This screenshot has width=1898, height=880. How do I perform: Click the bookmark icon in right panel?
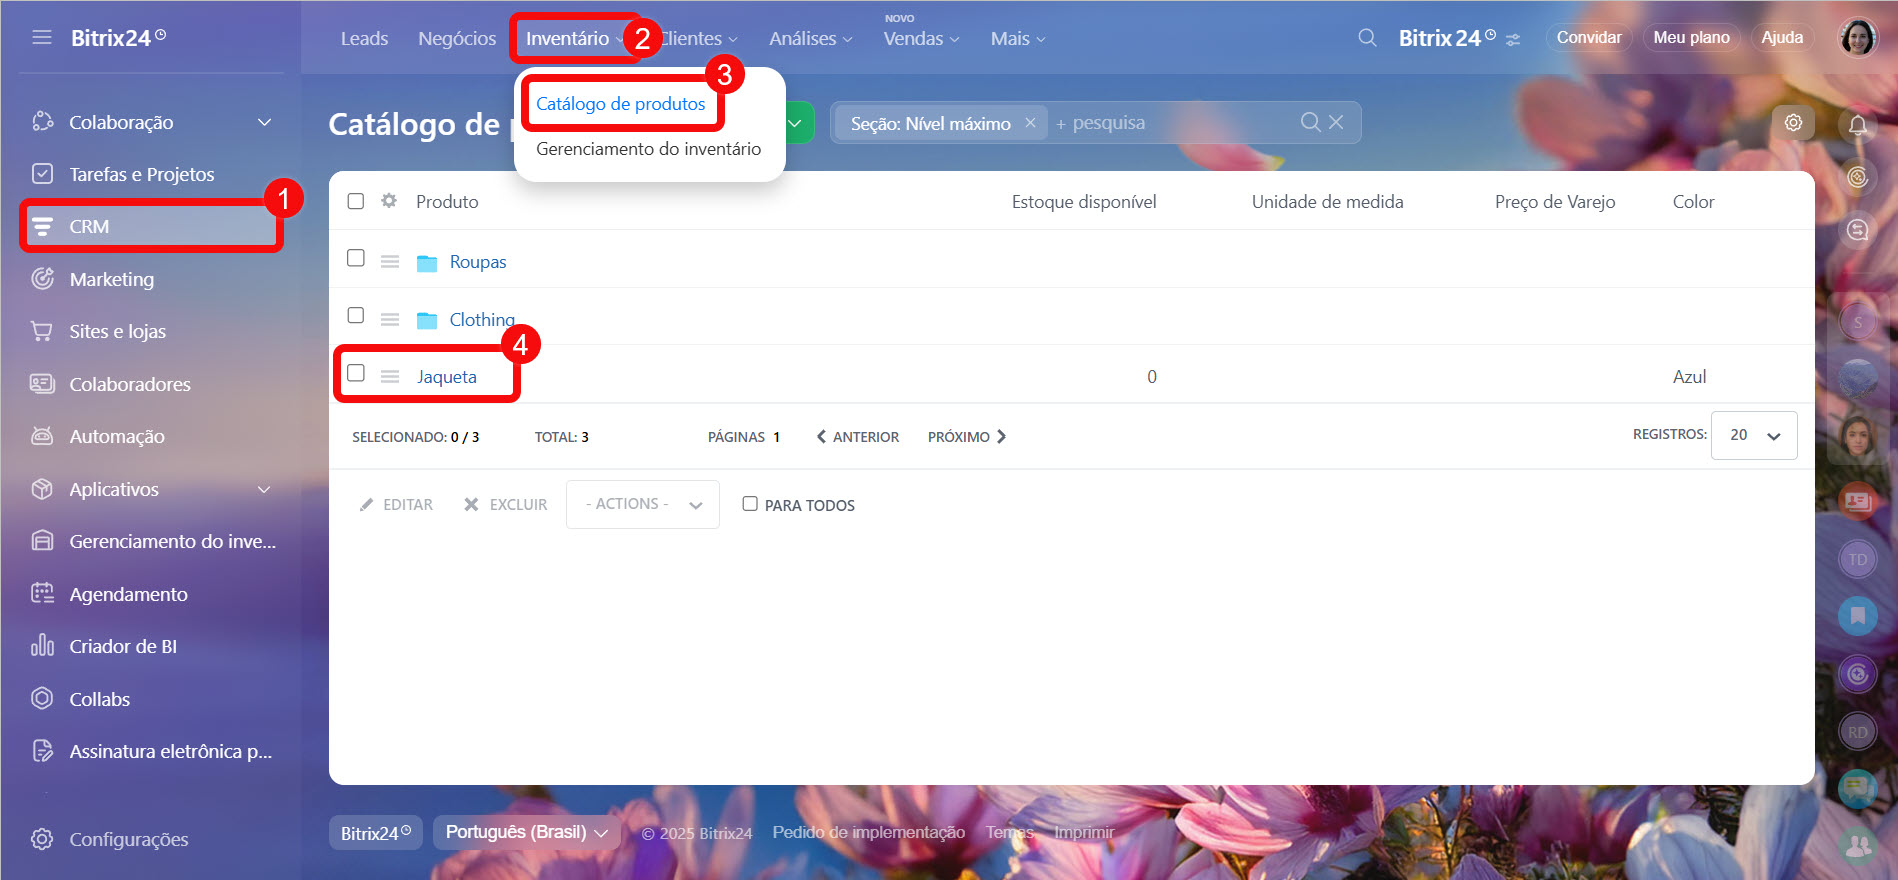click(x=1858, y=615)
